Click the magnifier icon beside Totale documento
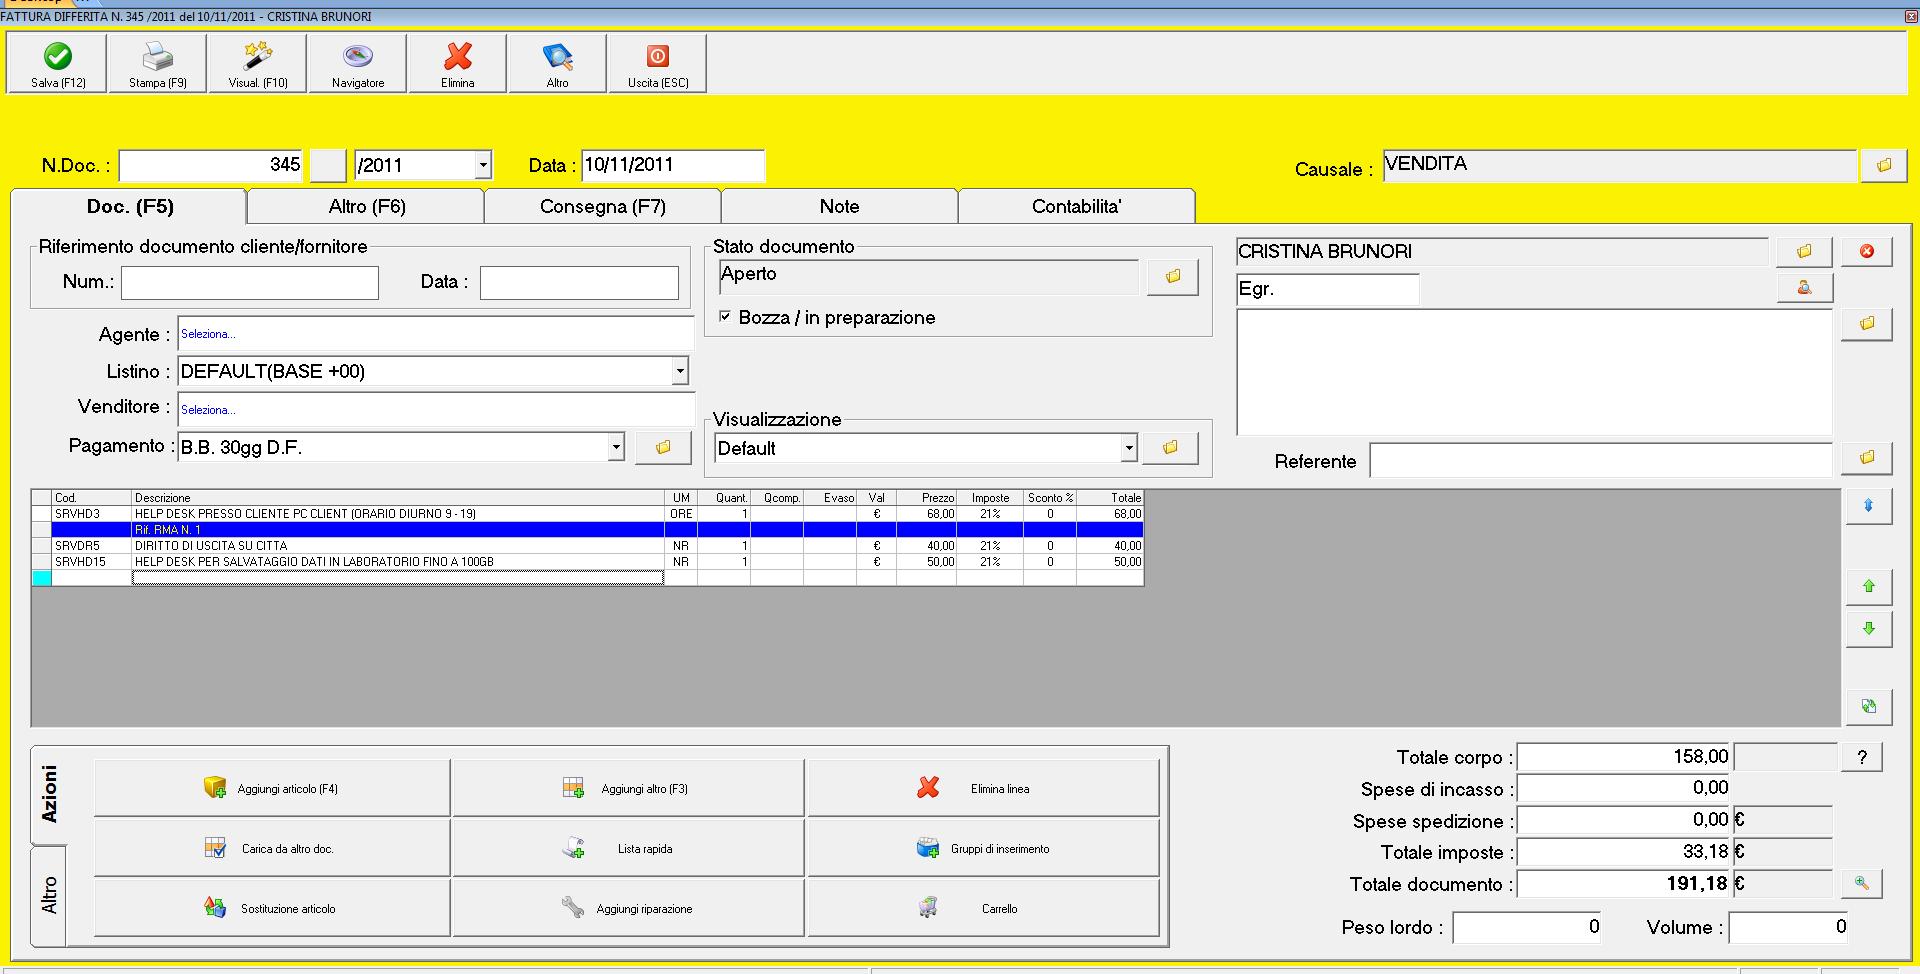 [1861, 883]
